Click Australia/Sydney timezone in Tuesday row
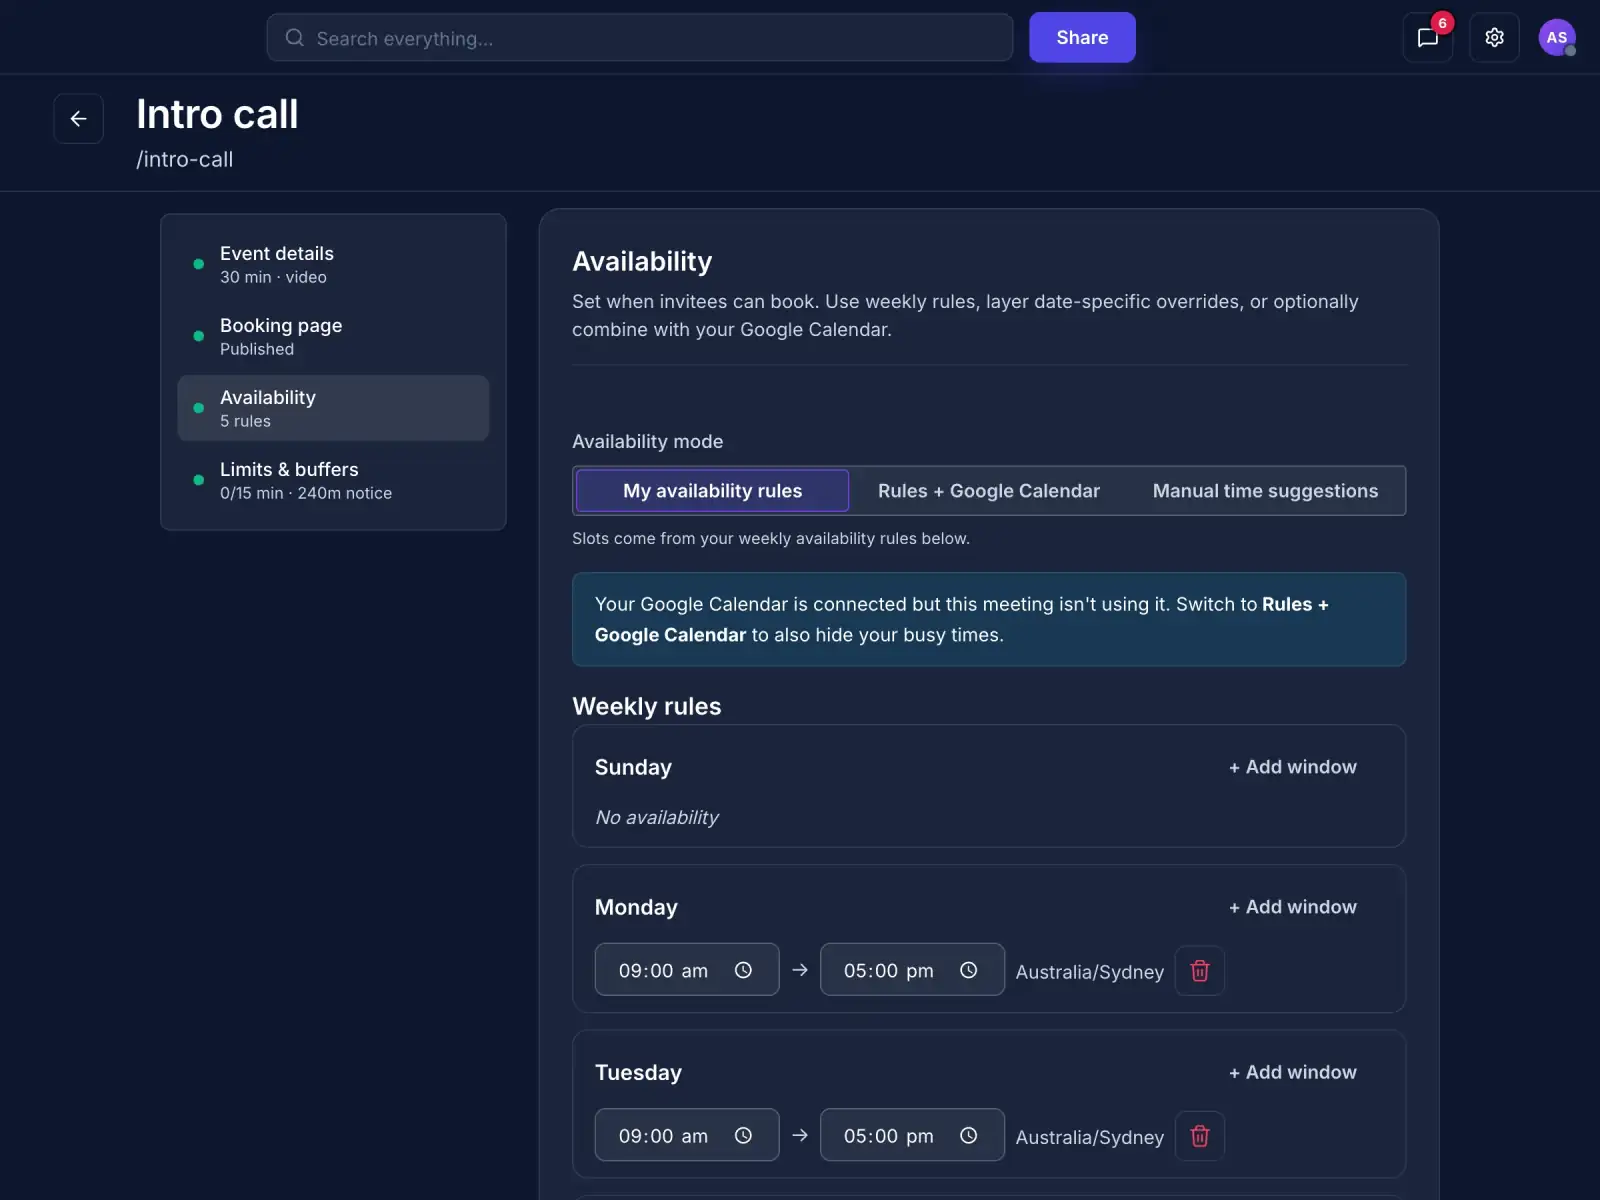 (1090, 1137)
